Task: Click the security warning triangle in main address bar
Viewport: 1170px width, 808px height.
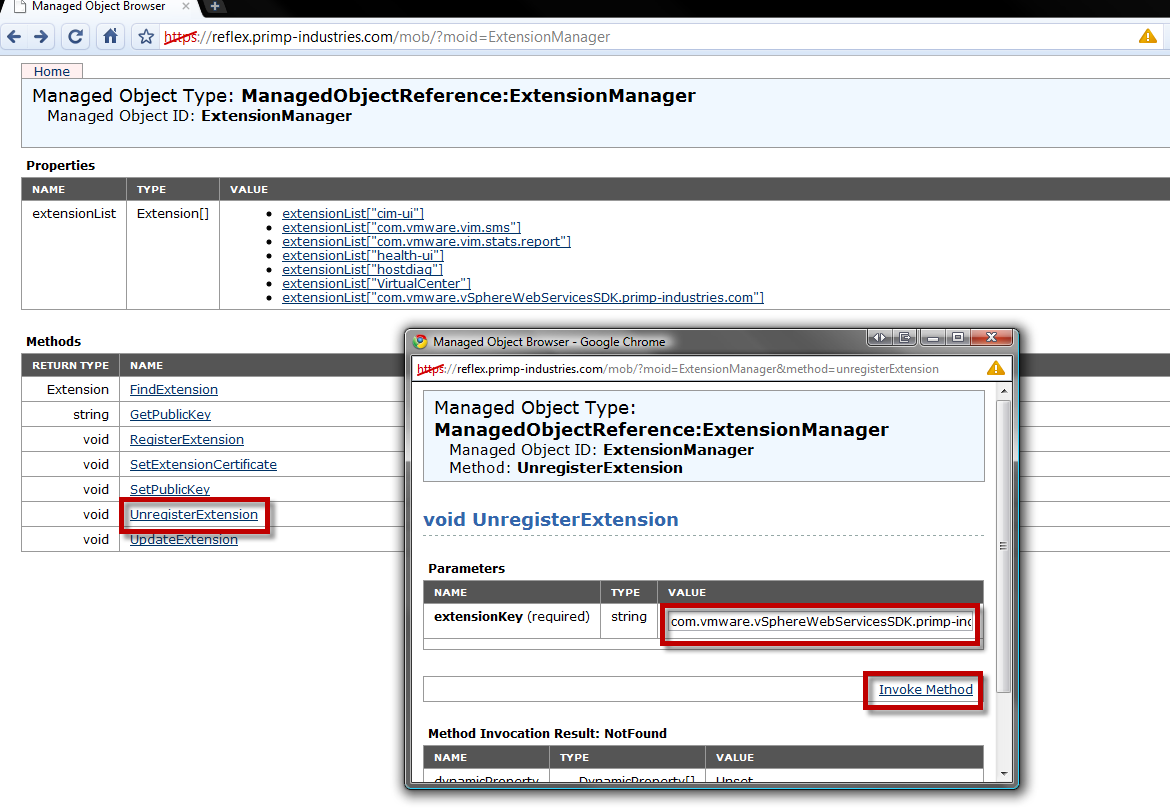Action: coord(1148,36)
